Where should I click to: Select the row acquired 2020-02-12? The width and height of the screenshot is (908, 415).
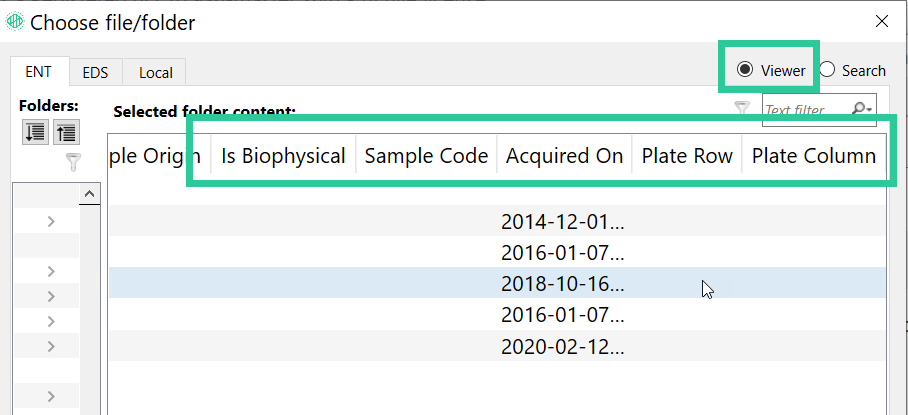pyautogui.click(x=497, y=346)
